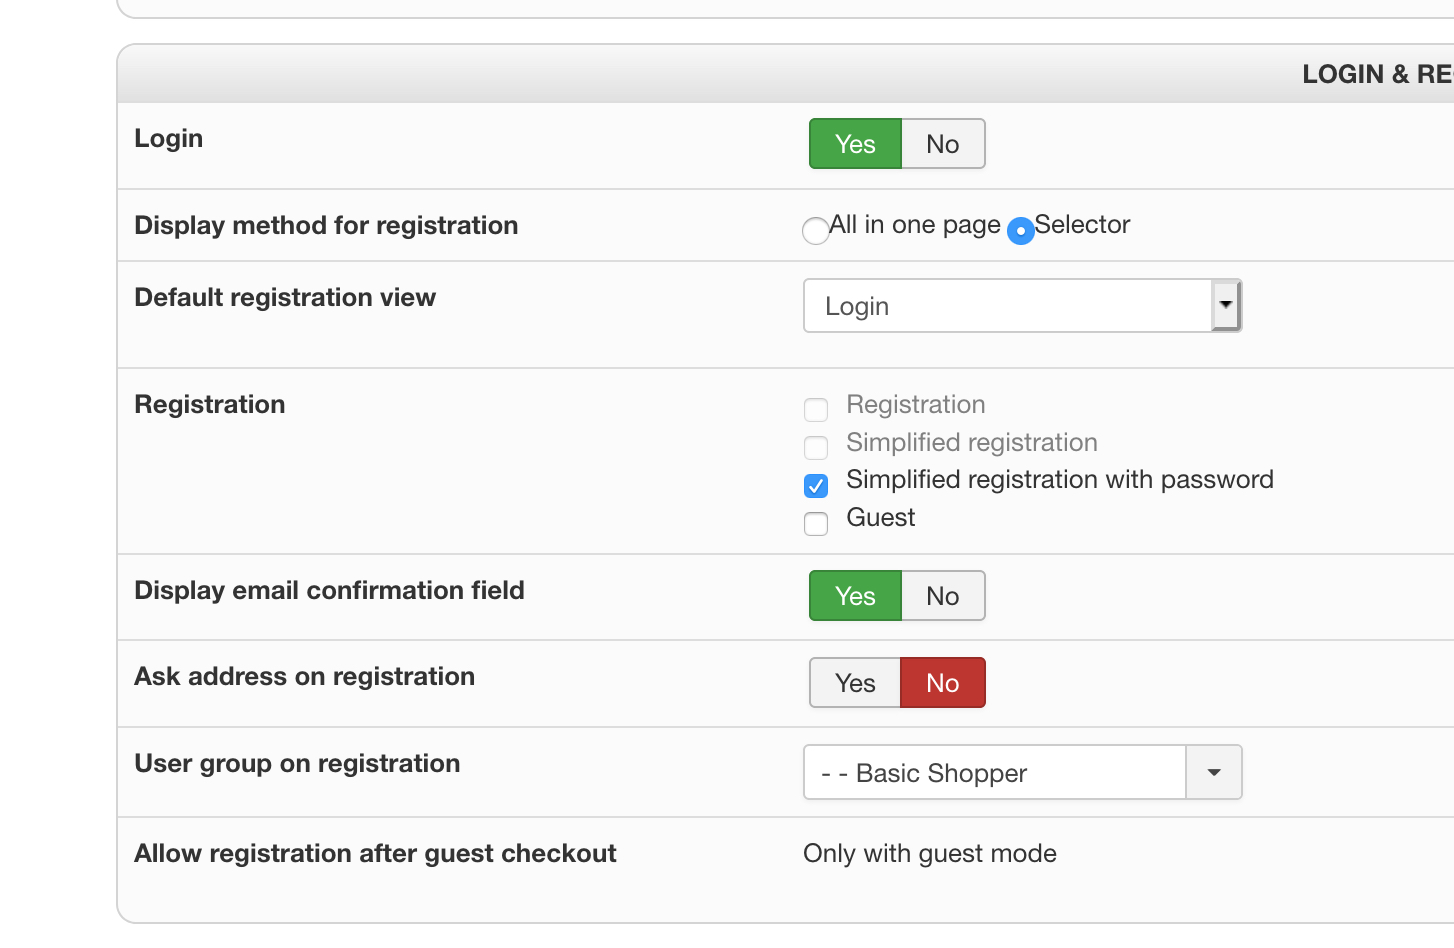Click the 'Guest' checkbox label text
This screenshot has width=1454, height=948.
[x=880, y=518]
